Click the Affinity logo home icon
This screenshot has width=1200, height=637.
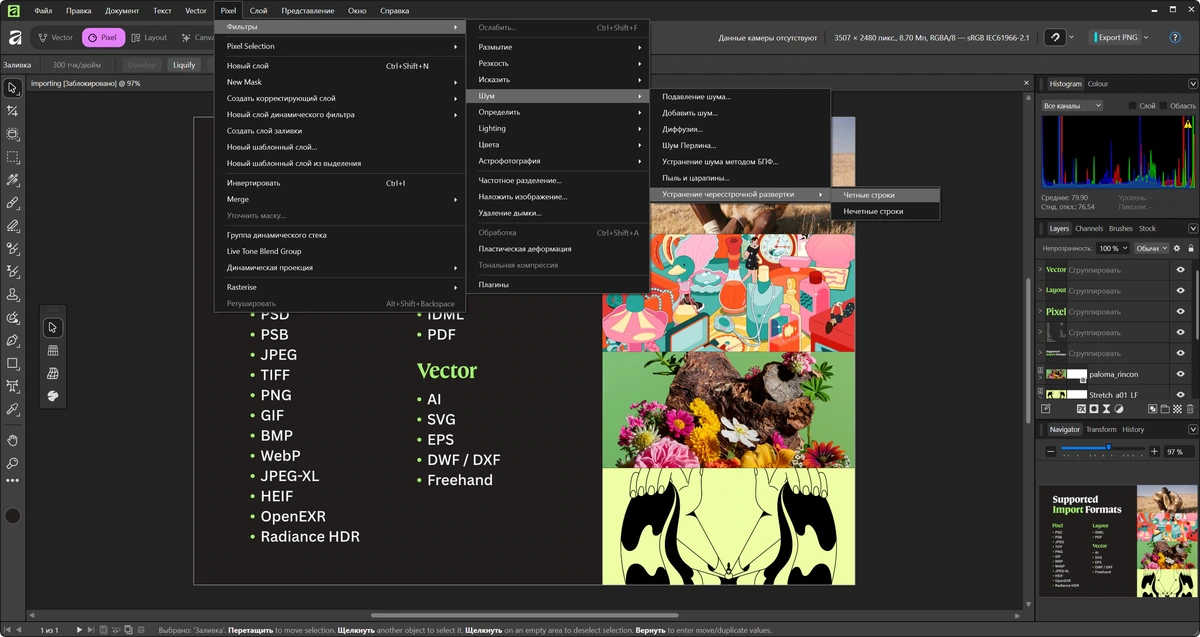pos(15,38)
